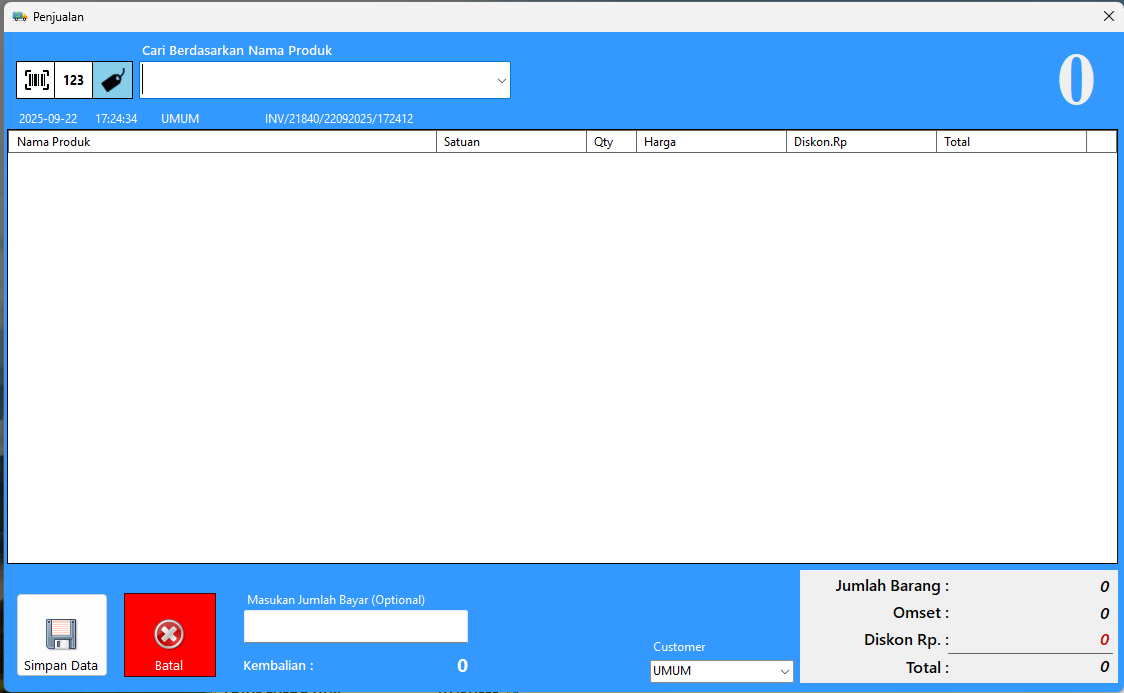Select the Total column header
1124x693 pixels.
click(x=1011, y=142)
